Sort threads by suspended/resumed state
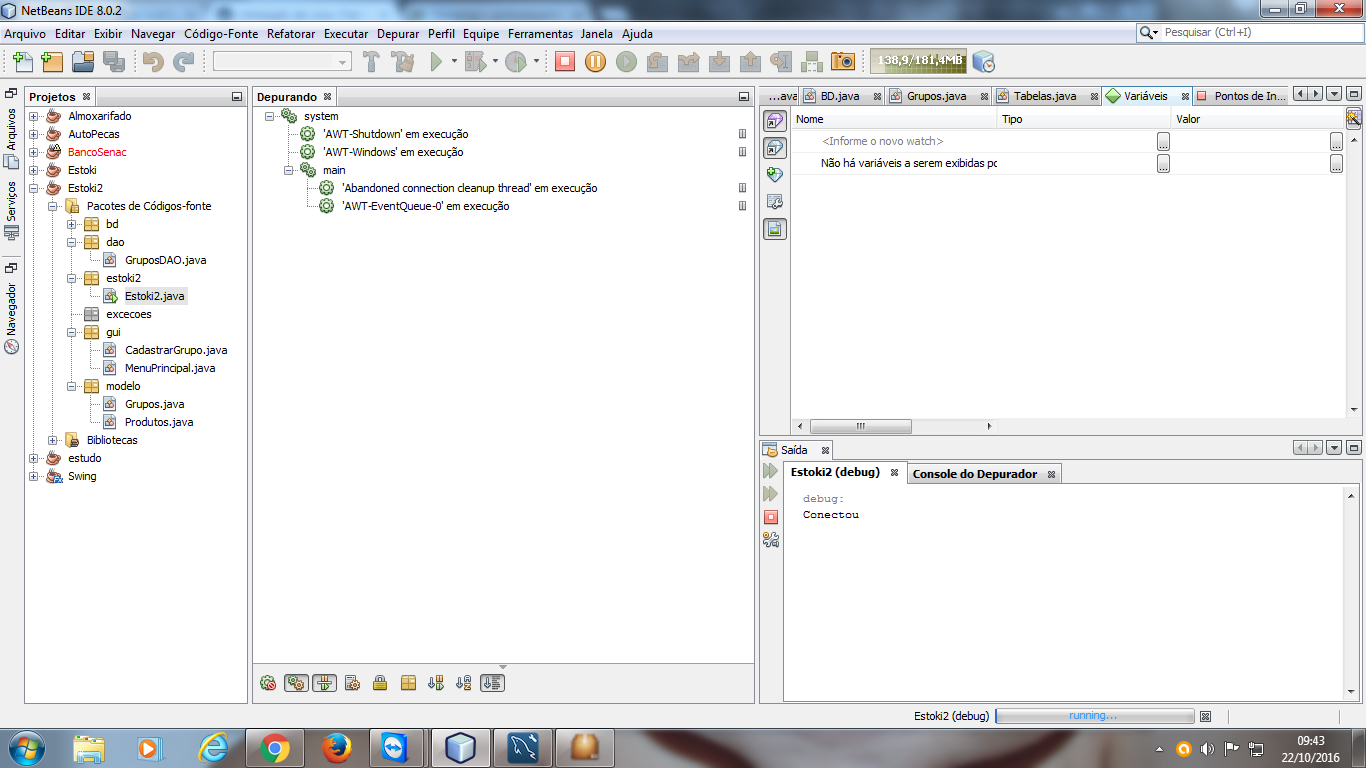 point(435,683)
